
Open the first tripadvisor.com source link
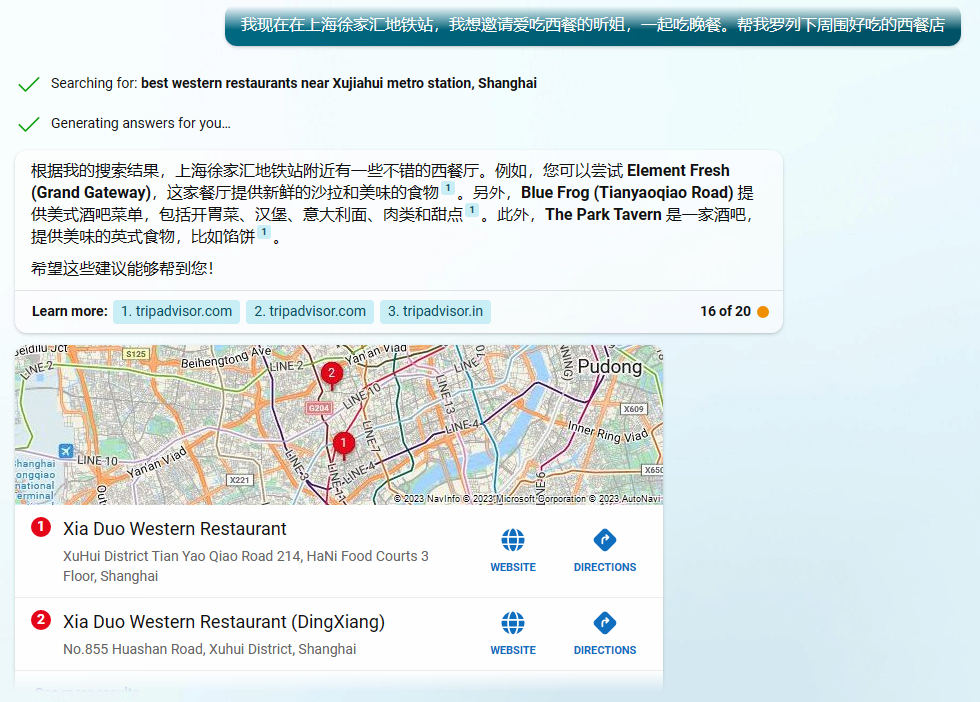[176, 311]
